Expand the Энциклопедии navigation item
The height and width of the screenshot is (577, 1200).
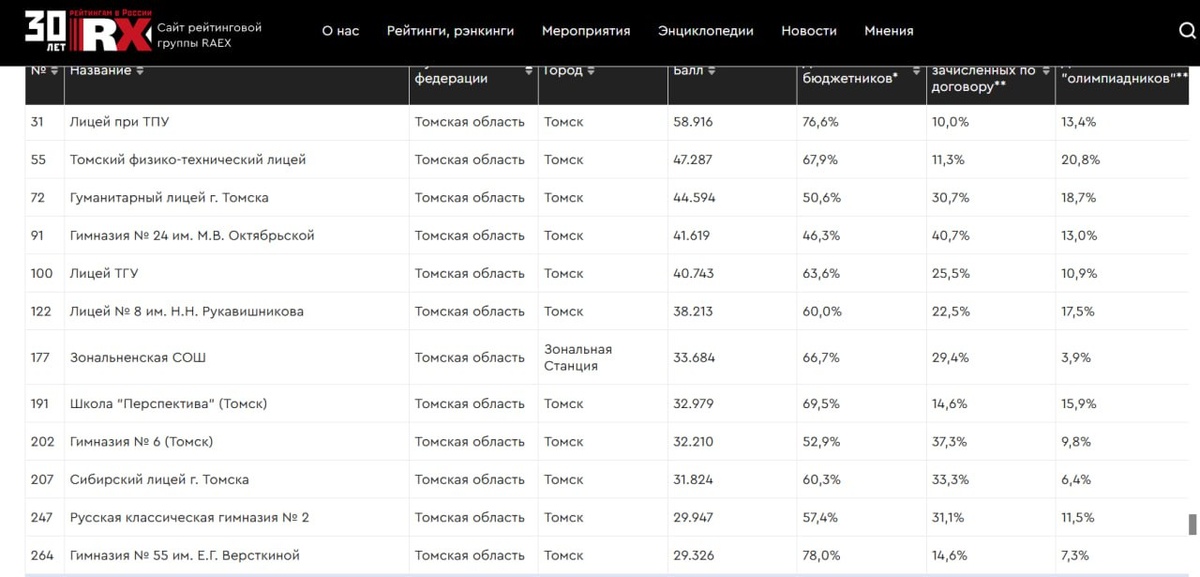705,31
